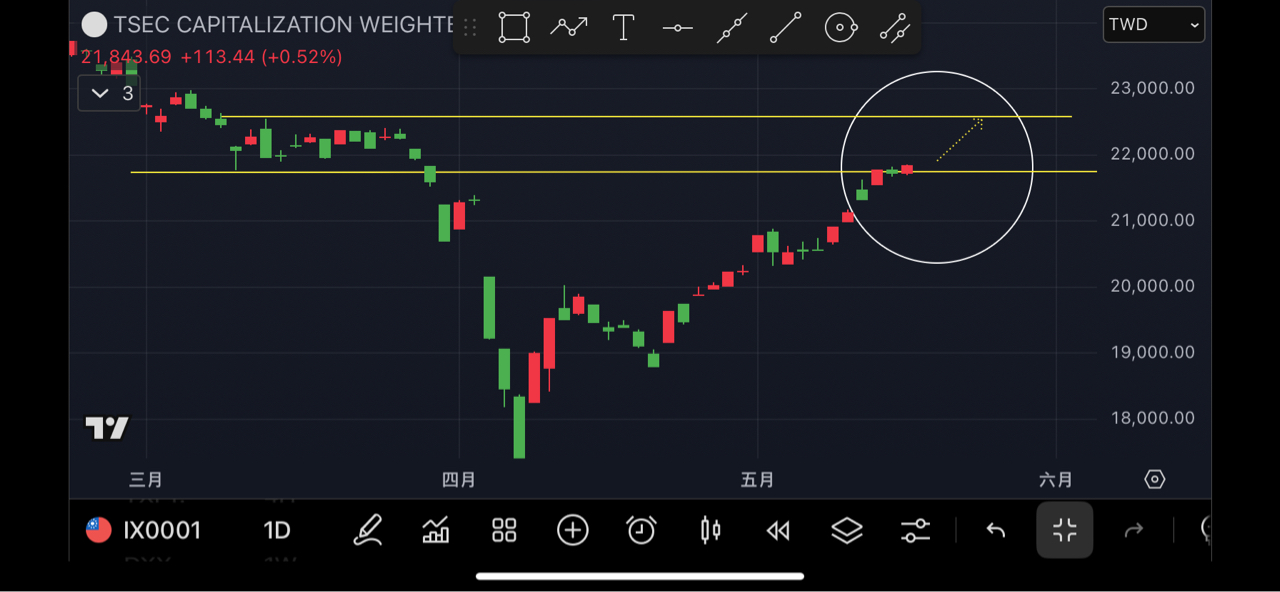Tap the iOS home indicator bar
The height and width of the screenshot is (592, 1280).
click(x=640, y=576)
